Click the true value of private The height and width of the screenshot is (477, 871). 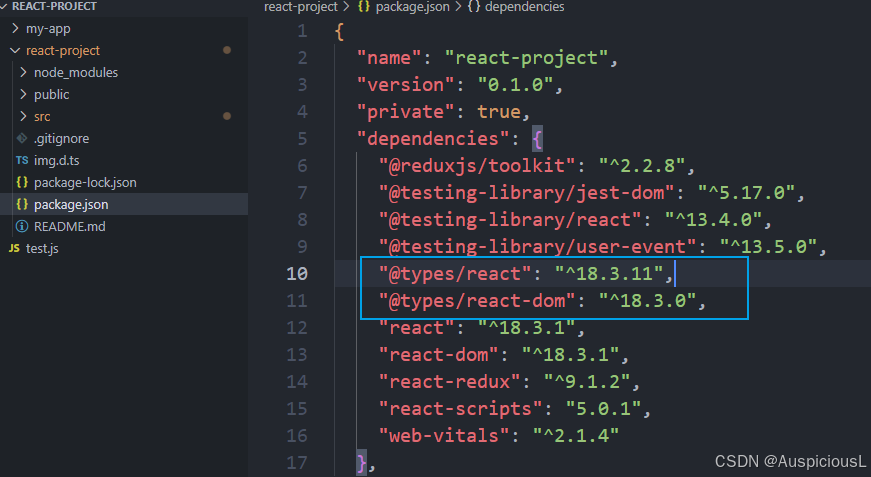(x=499, y=112)
